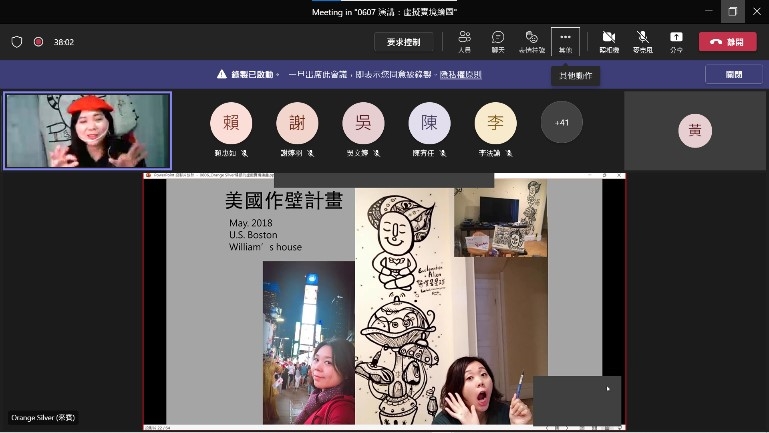Click the shield security icon

17,42
